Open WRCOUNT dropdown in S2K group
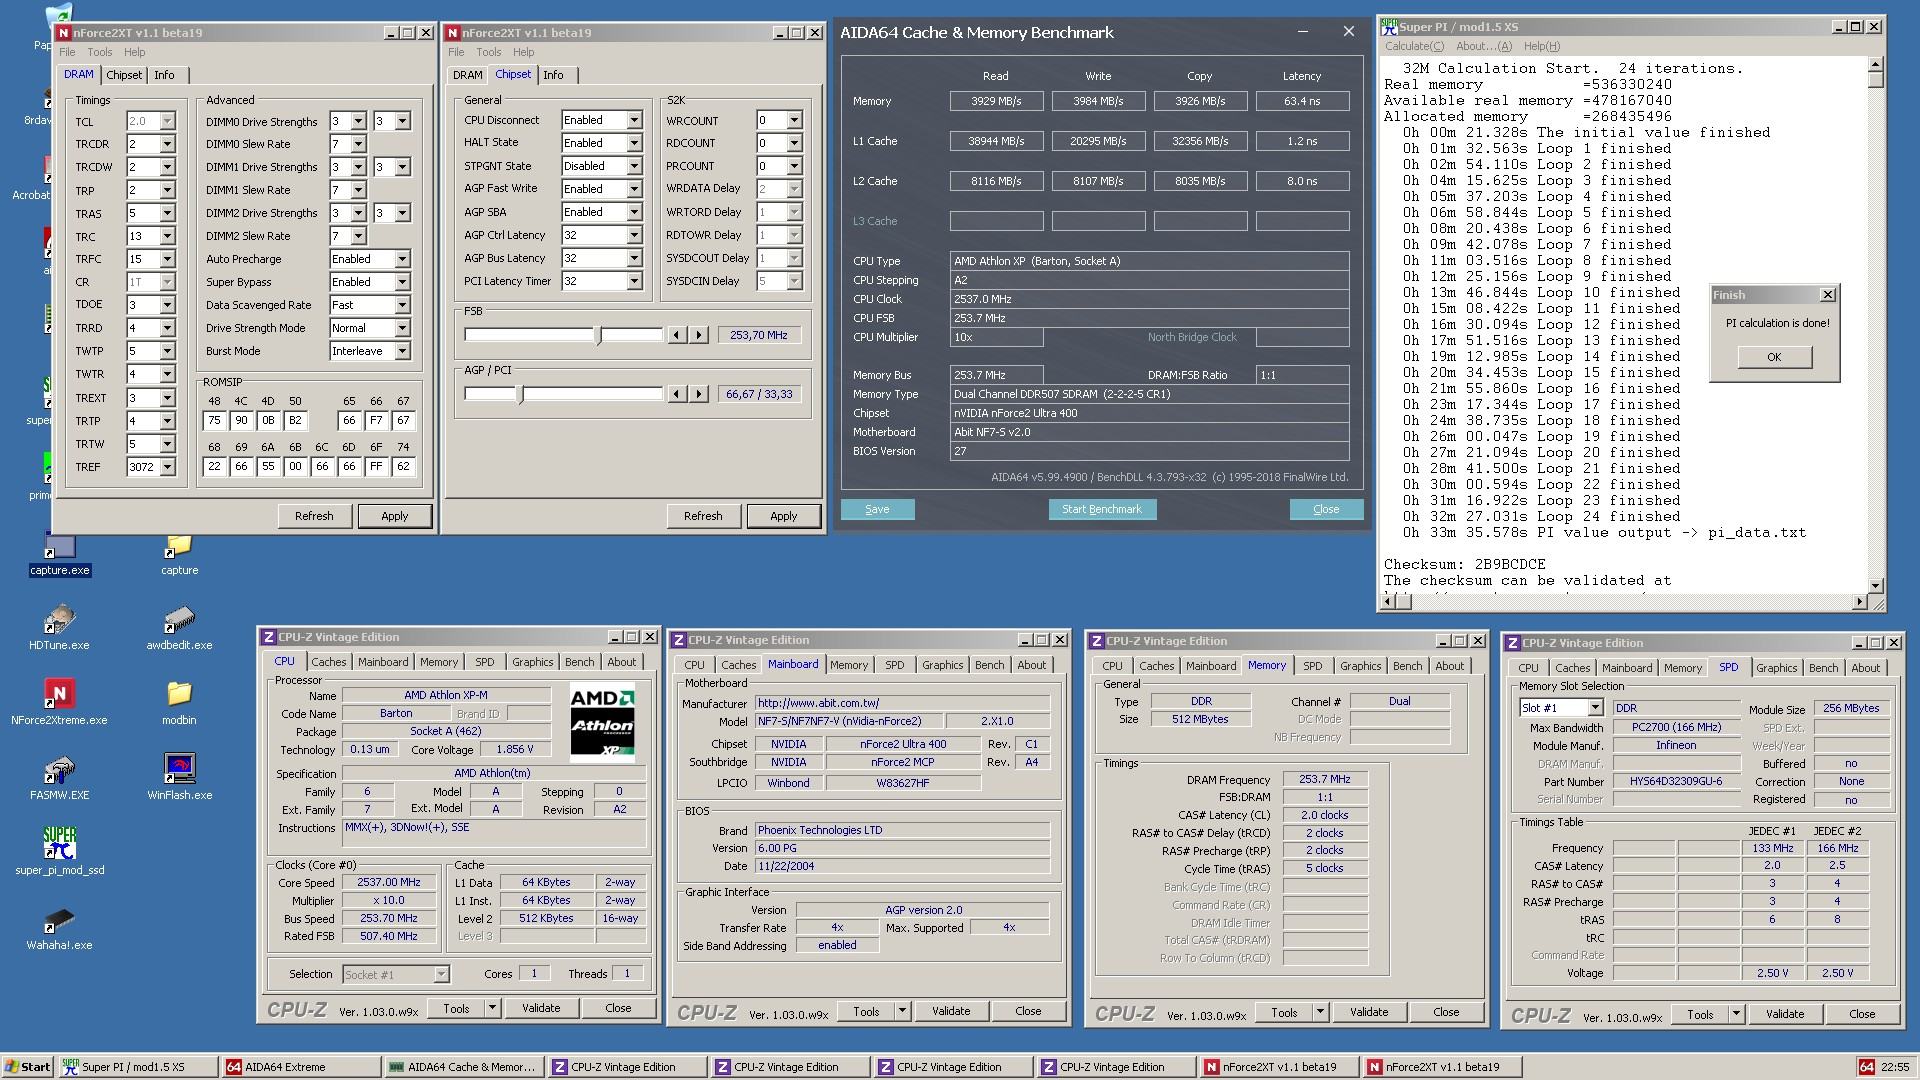The height and width of the screenshot is (1080, 1920). (x=794, y=120)
